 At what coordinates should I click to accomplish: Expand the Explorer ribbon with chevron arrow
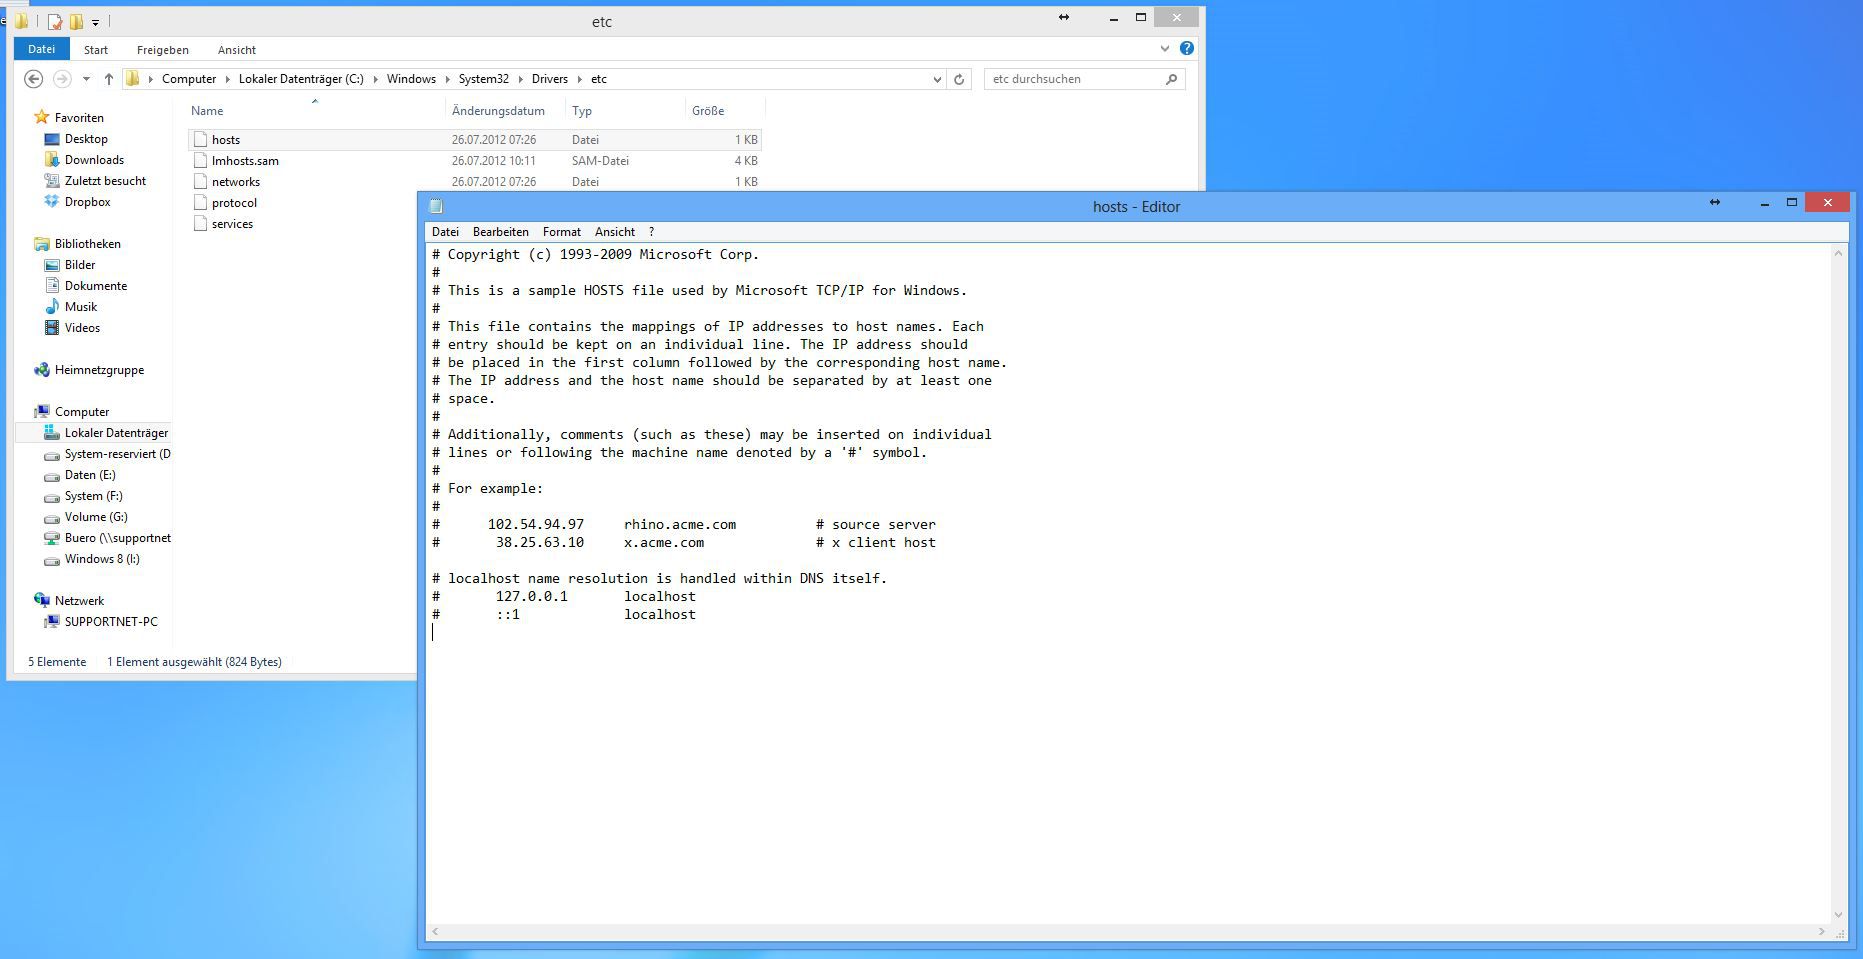1165,48
